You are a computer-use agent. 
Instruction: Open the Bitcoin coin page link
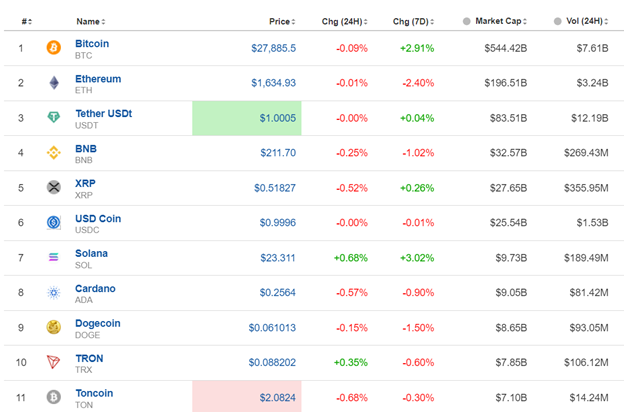tap(92, 43)
